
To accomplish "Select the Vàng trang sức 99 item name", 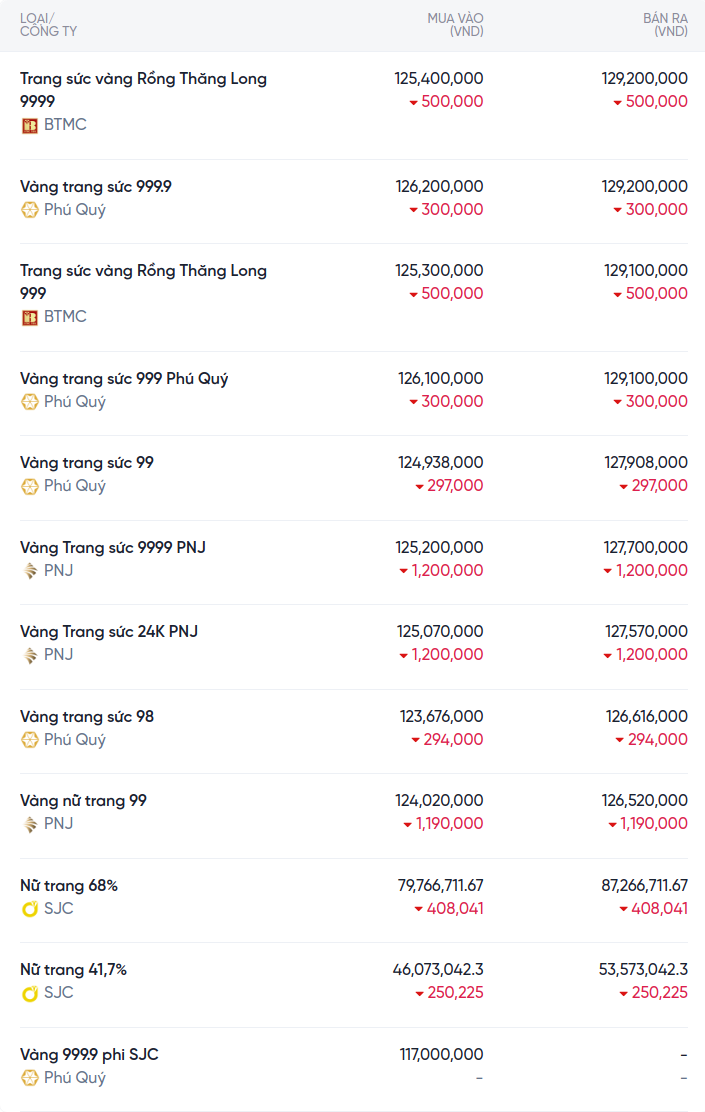I will 87,462.
